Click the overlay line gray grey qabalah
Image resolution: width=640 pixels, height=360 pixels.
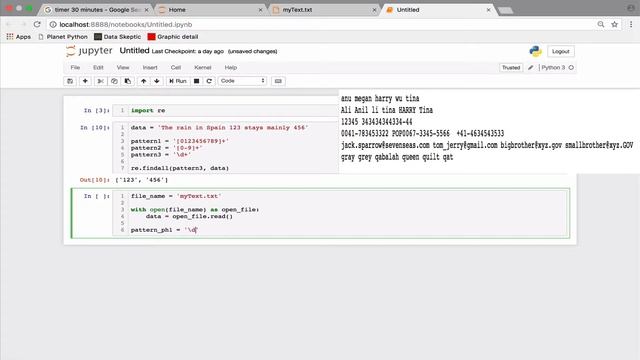pyautogui.click(x=397, y=157)
